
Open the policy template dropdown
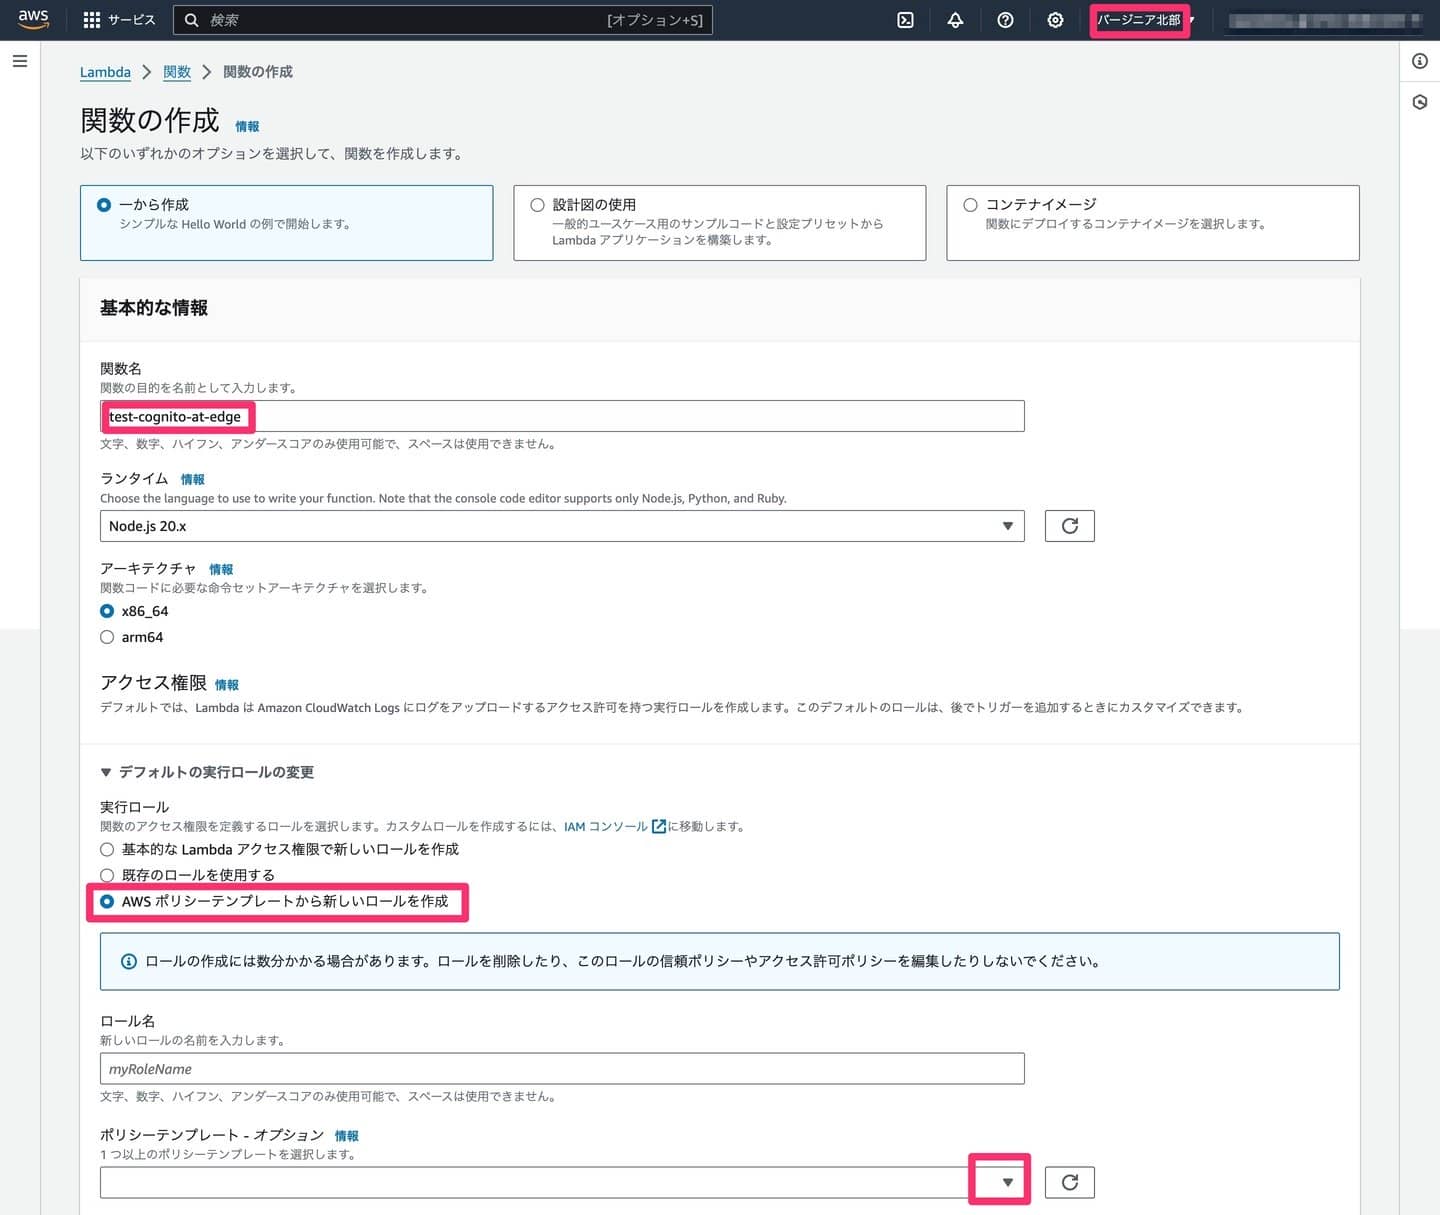pos(562,1182)
